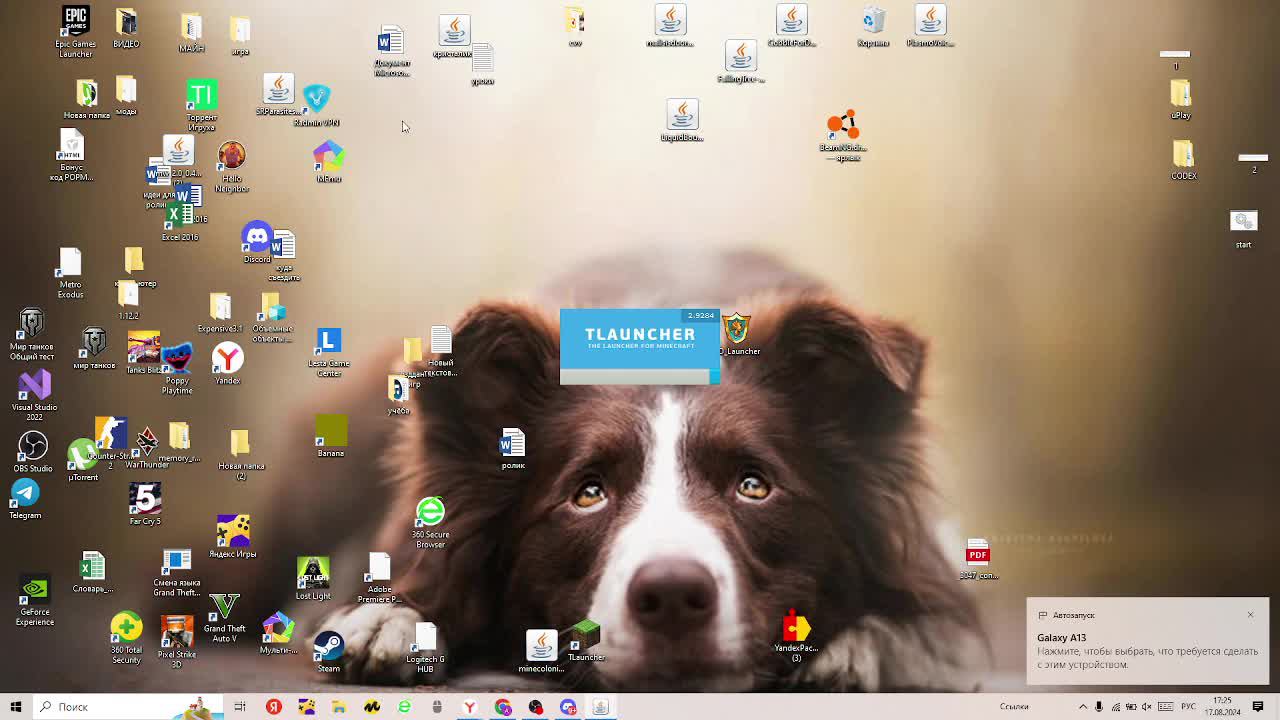Launch the µTorrent desktop shortcut

[83, 460]
